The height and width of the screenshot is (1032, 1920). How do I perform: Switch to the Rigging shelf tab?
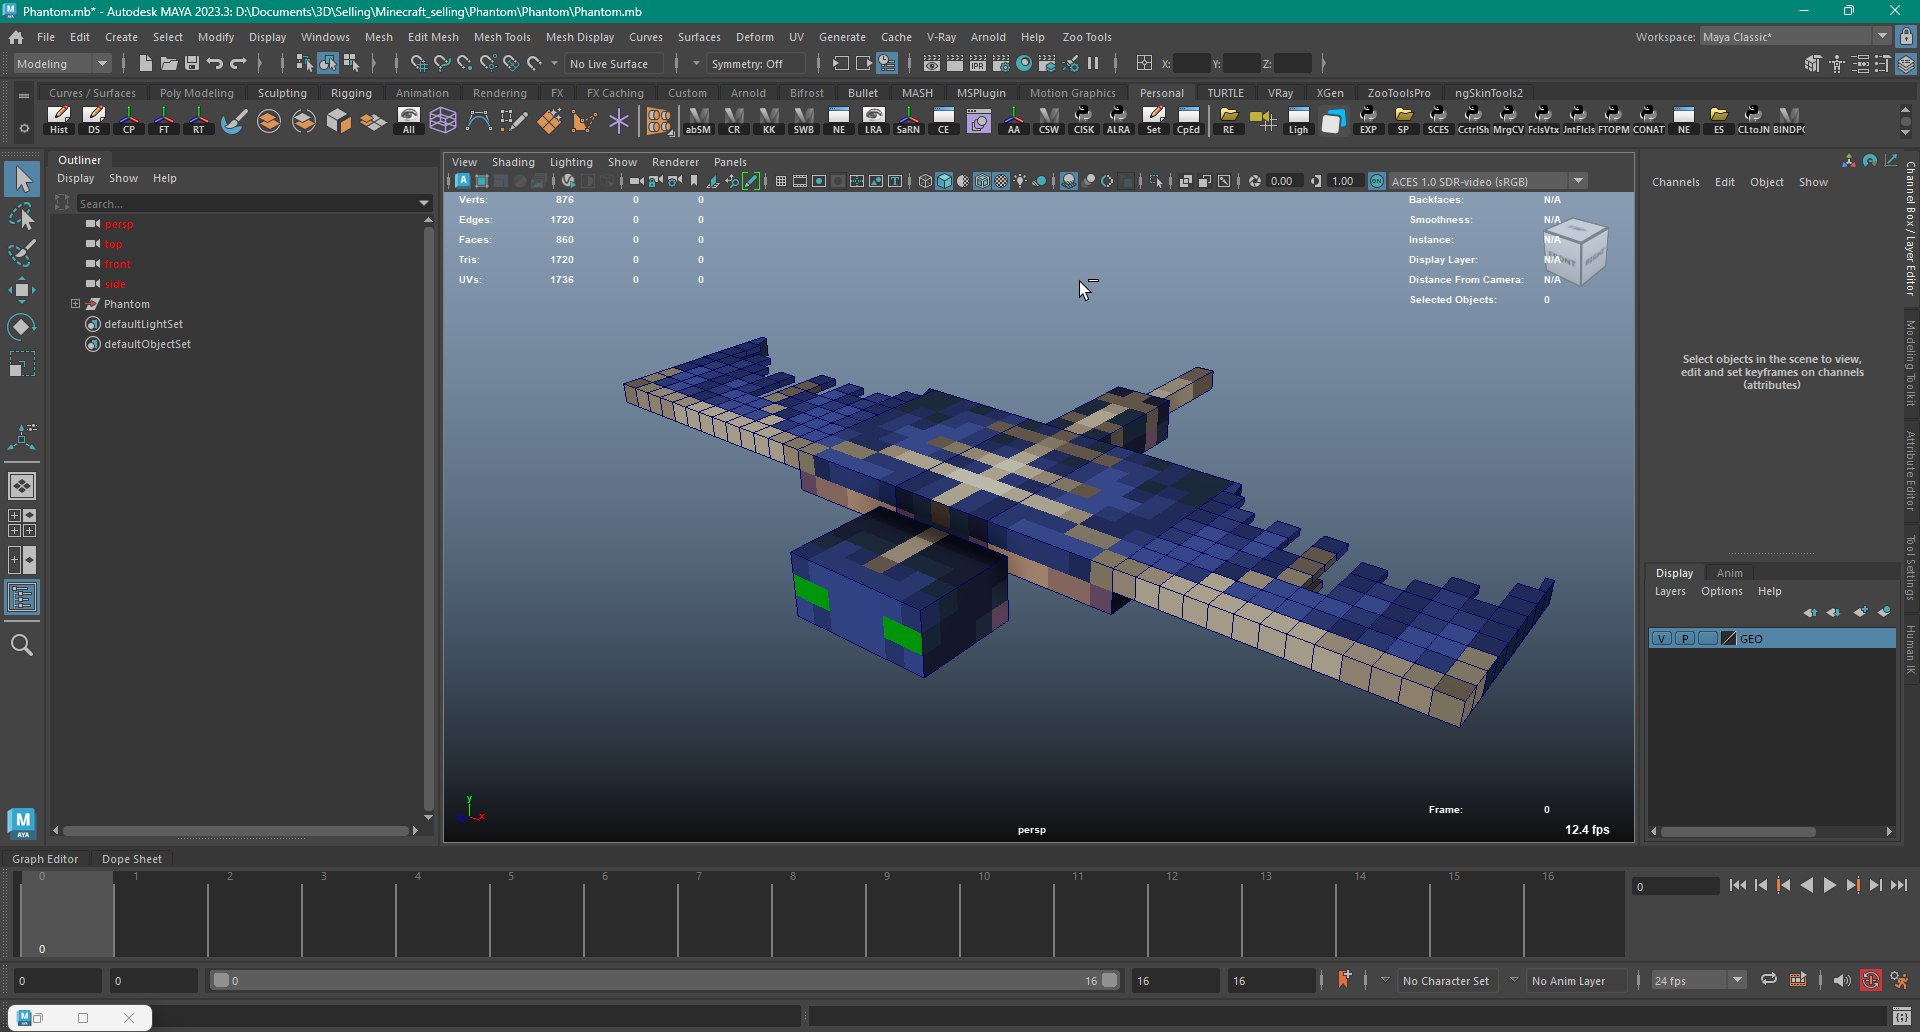click(351, 92)
